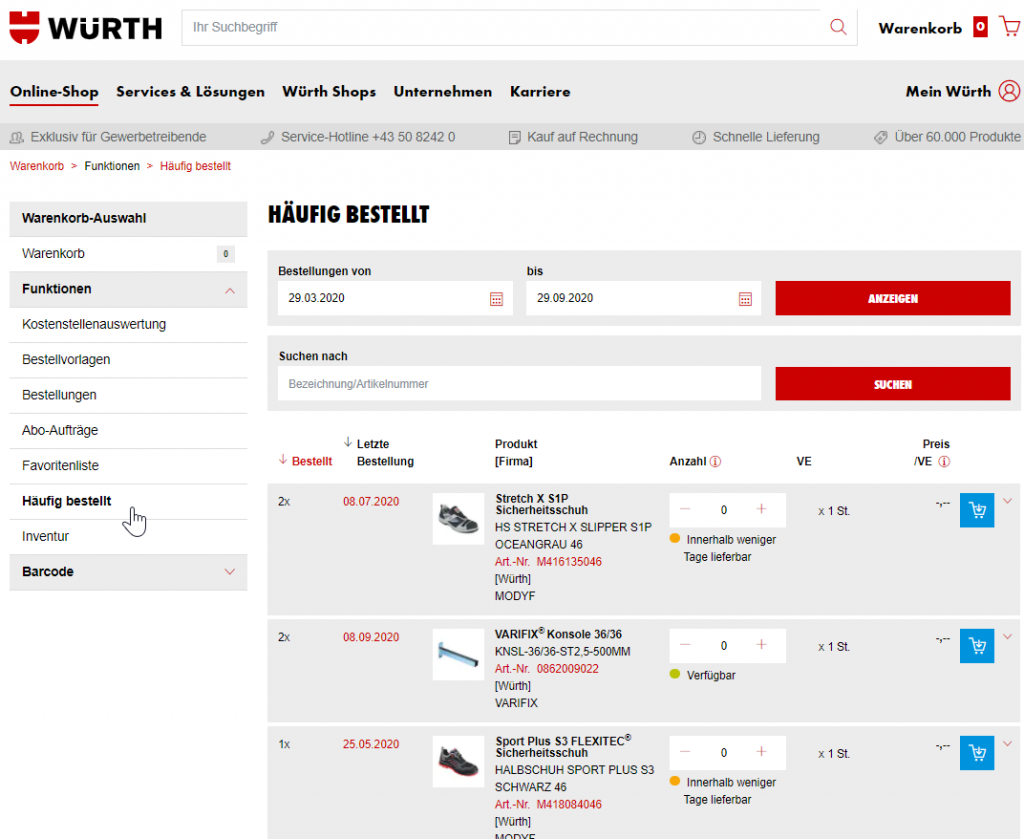Add Stretch X S1P shoe to cart
This screenshot has width=1024, height=839.
977,510
